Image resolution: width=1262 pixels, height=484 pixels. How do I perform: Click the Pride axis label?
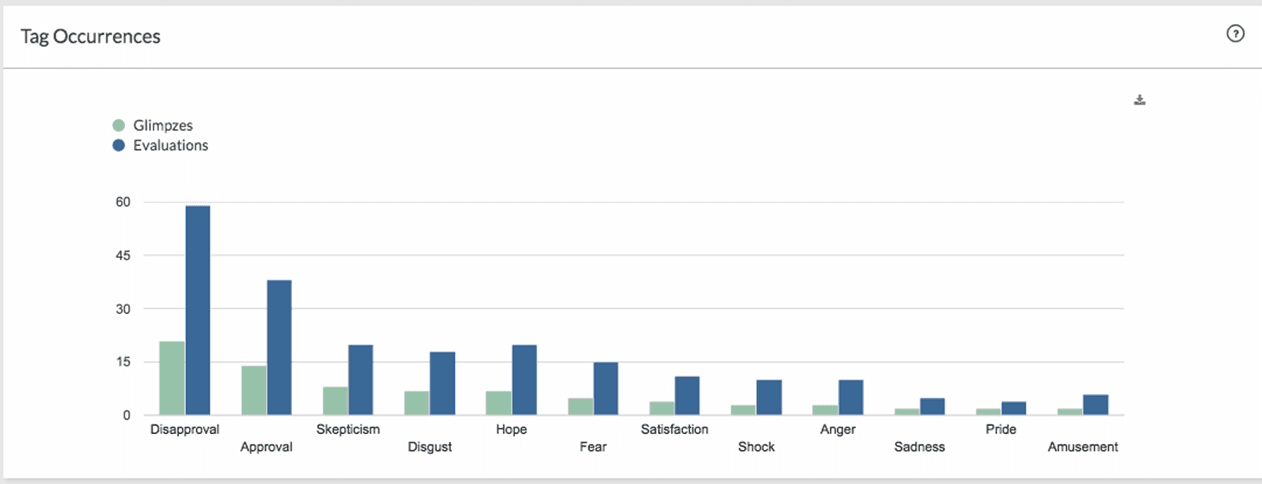(1000, 429)
